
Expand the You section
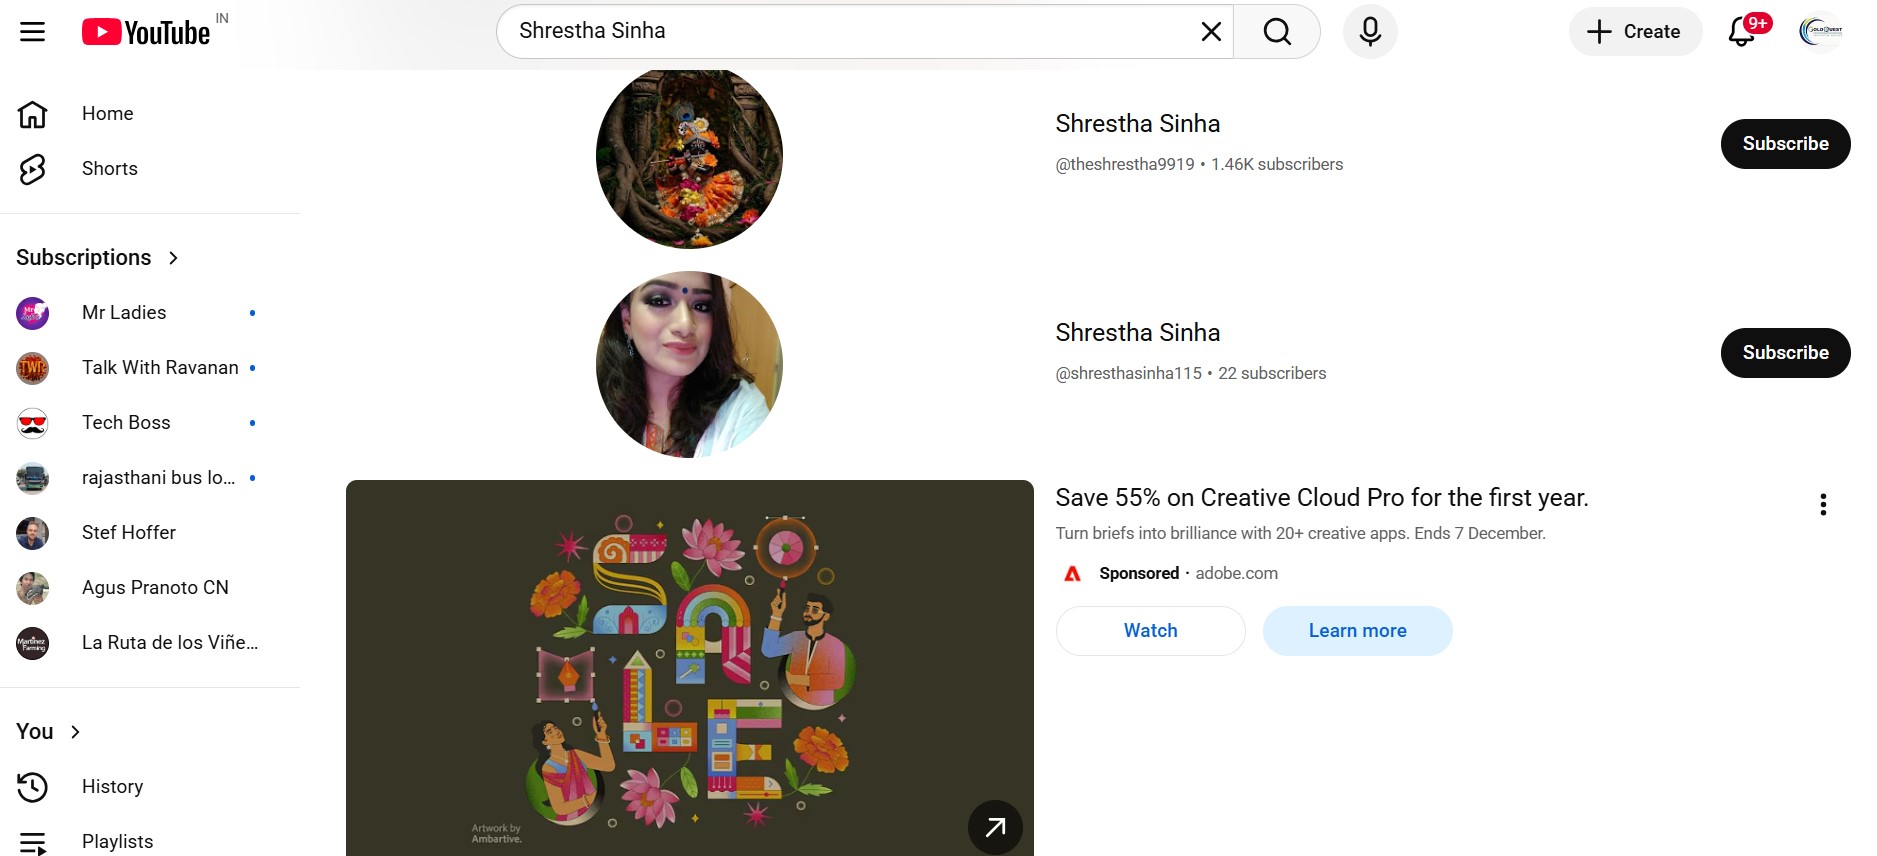(x=48, y=732)
